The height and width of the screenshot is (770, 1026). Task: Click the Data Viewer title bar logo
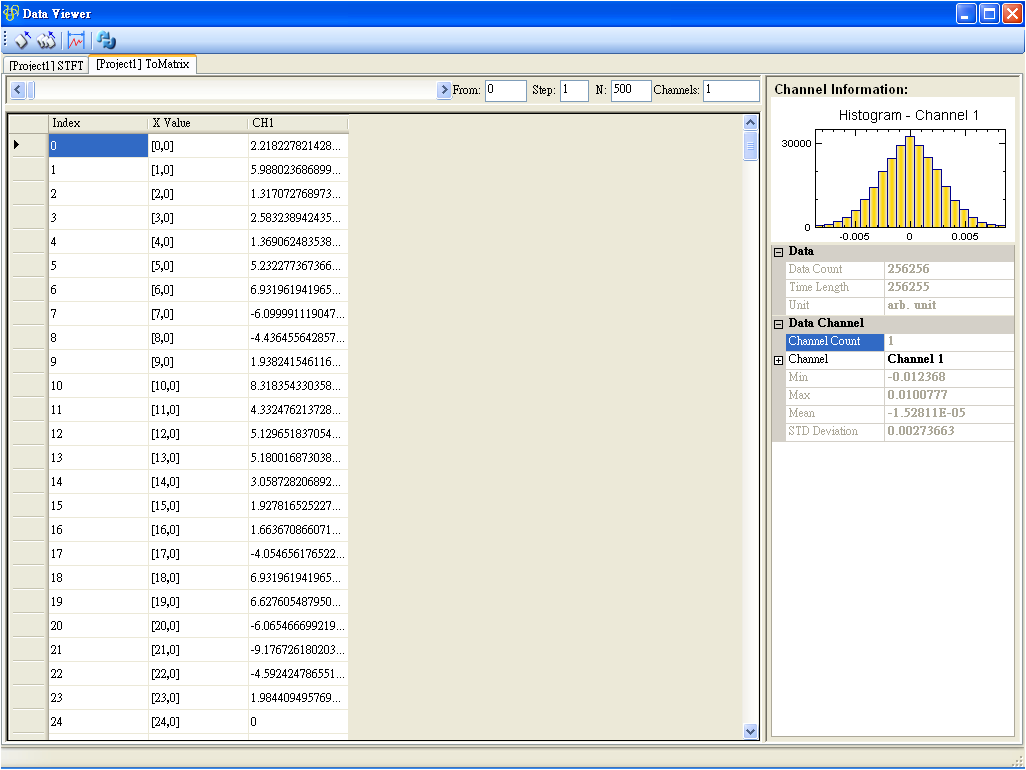[x=11, y=13]
